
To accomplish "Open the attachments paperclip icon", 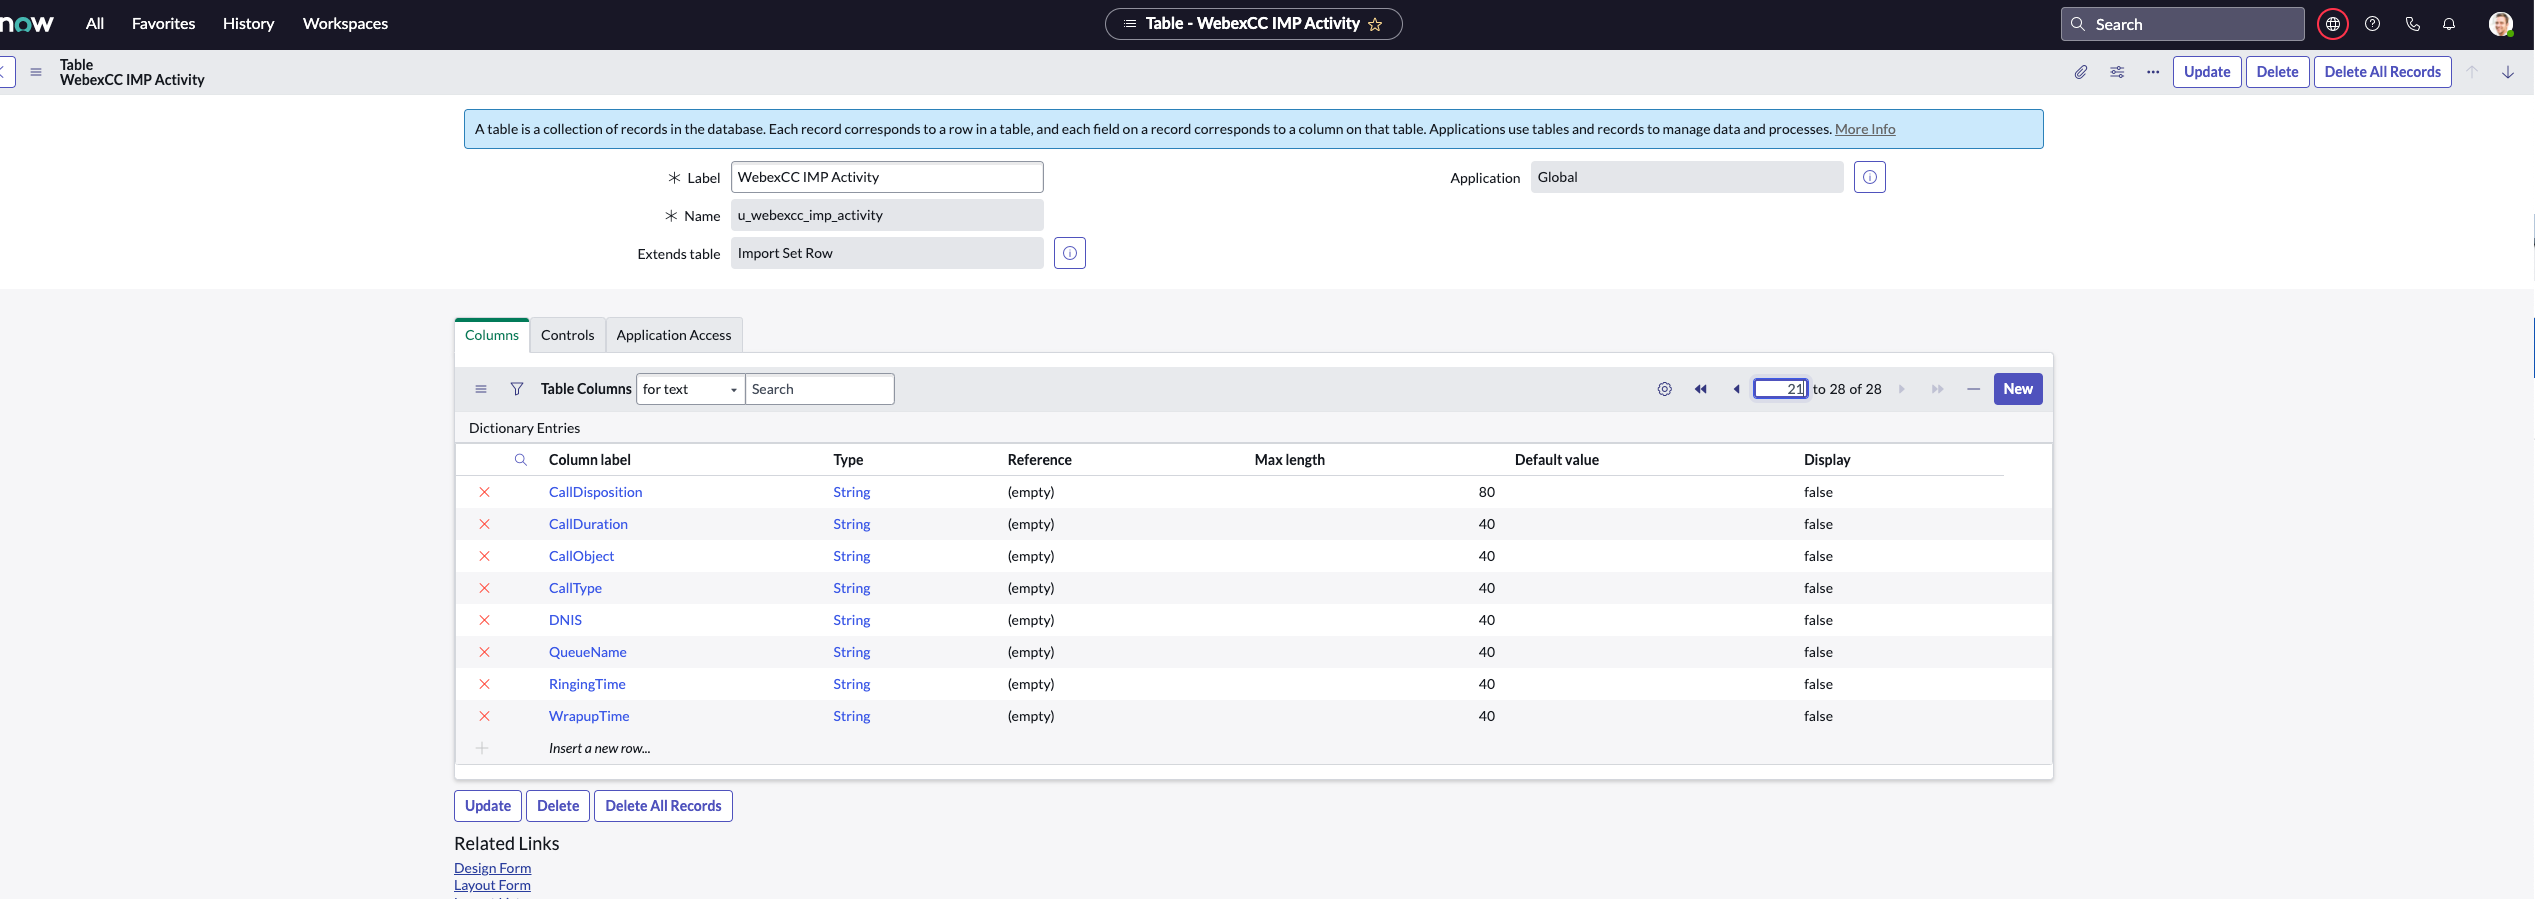I will (2081, 72).
